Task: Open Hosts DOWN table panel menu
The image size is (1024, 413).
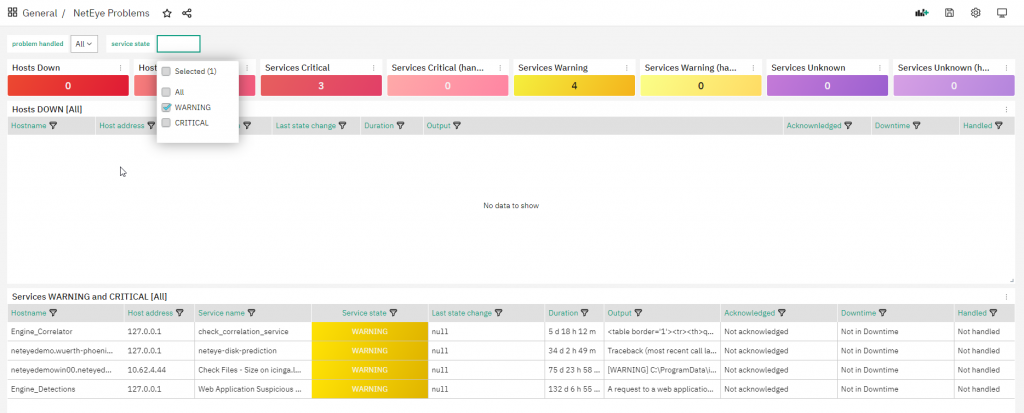Action: [1006, 109]
